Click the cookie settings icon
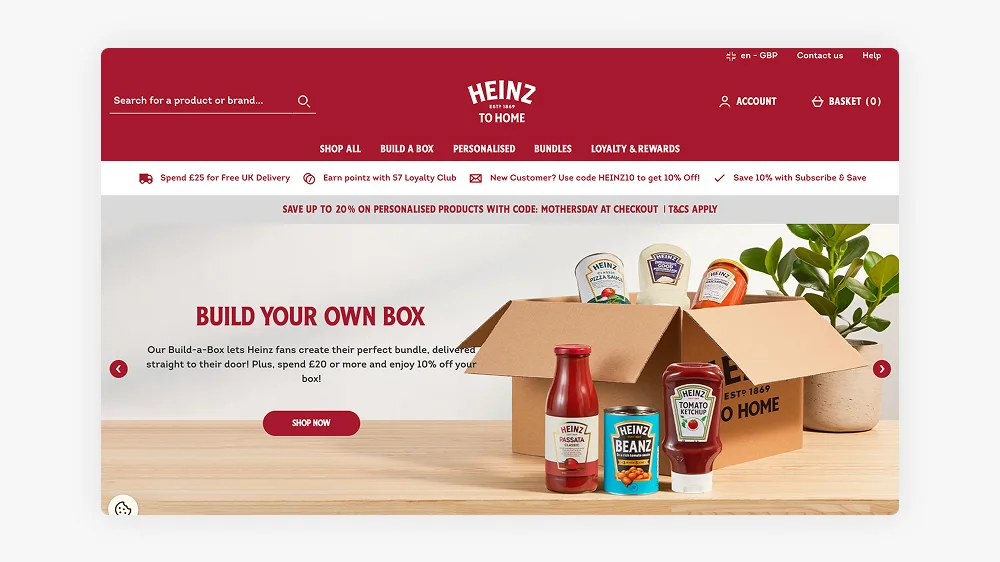The image size is (1000, 562). click(122, 508)
